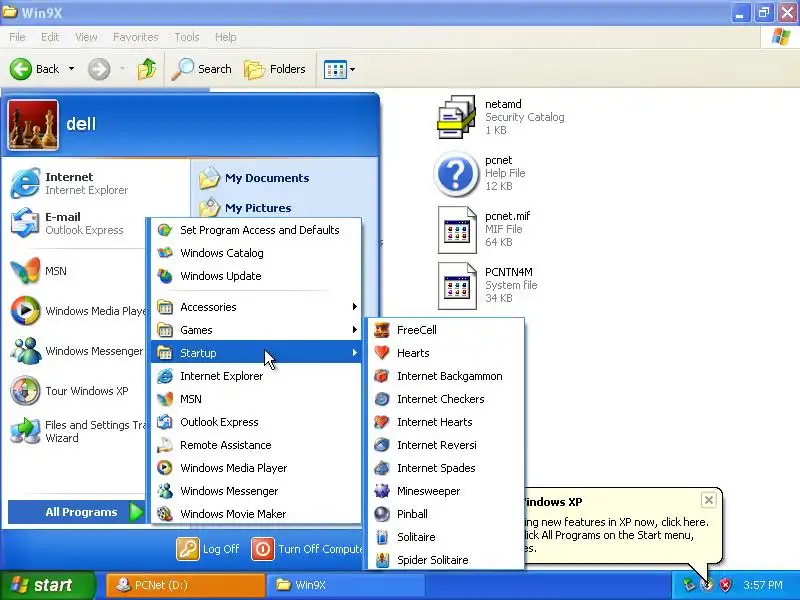
Task: Select Set Program Access and Defaults
Action: click(x=256, y=230)
